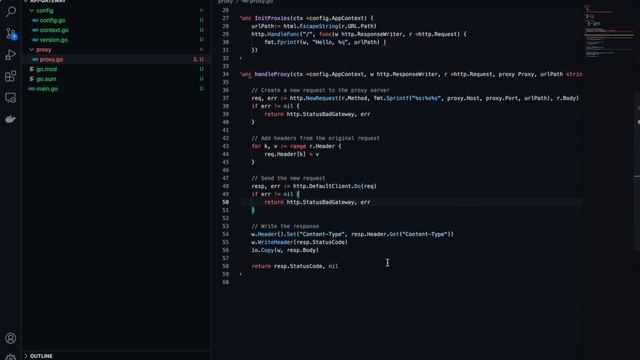The image size is (640, 360).
Task: Click the 'http.DefaultClient.Do(req)' call
Action: click(x=335, y=186)
